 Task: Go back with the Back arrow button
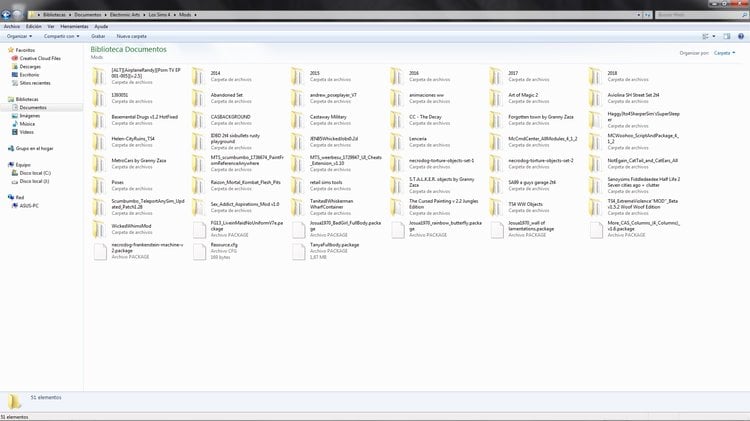pos(6,15)
